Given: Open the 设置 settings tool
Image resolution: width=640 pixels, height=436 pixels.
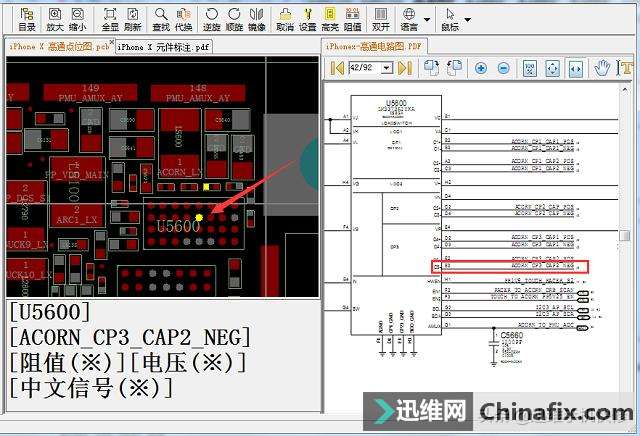Looking at the screenshot, I should tap(308, 19).
